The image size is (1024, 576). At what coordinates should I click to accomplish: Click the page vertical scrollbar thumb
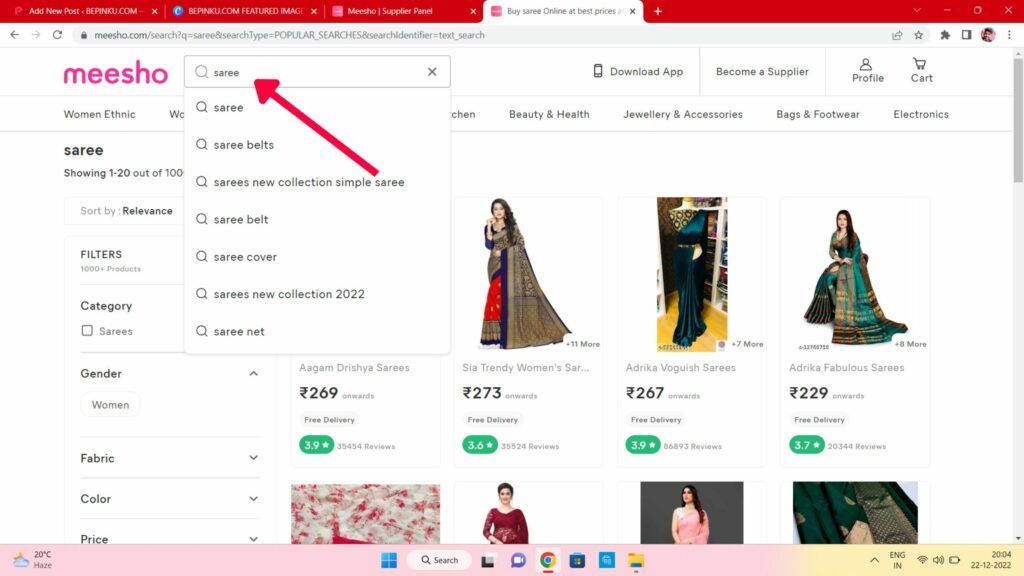click(x=1017, y=121)
